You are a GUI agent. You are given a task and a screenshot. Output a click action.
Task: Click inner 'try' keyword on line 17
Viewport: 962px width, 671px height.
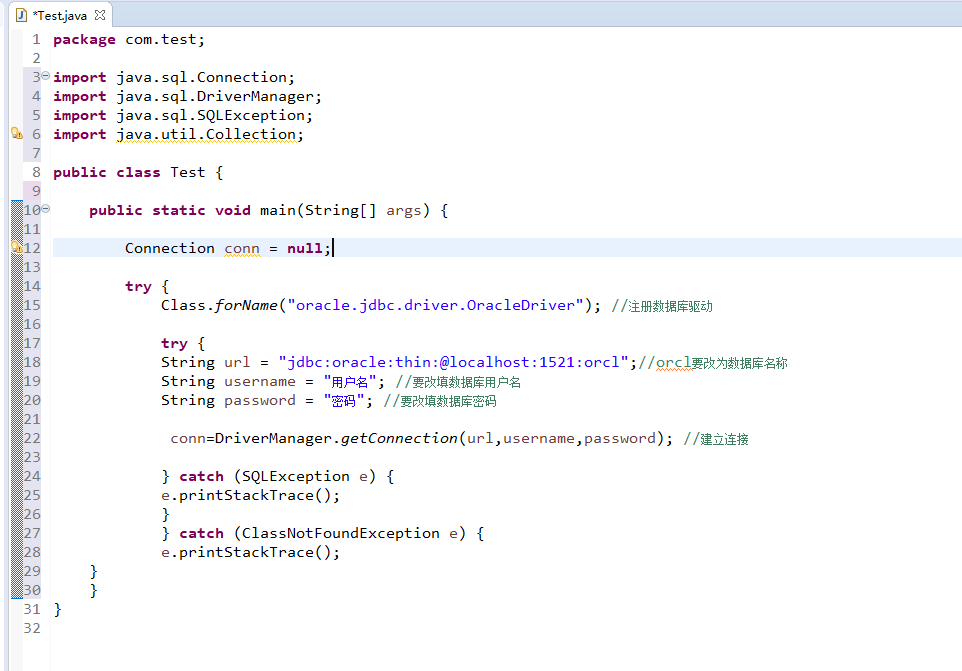(174, 343)
